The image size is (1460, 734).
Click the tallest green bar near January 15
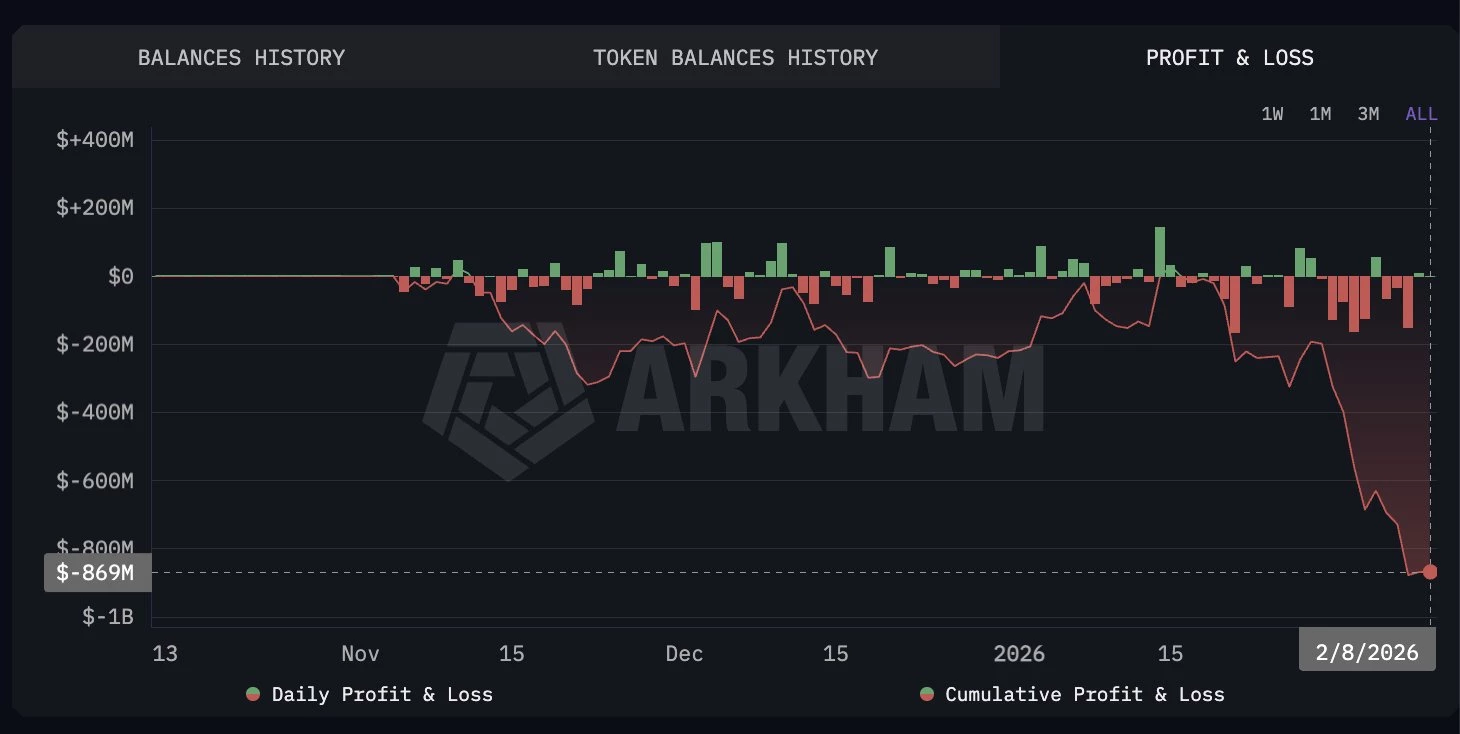point(1159,250)
